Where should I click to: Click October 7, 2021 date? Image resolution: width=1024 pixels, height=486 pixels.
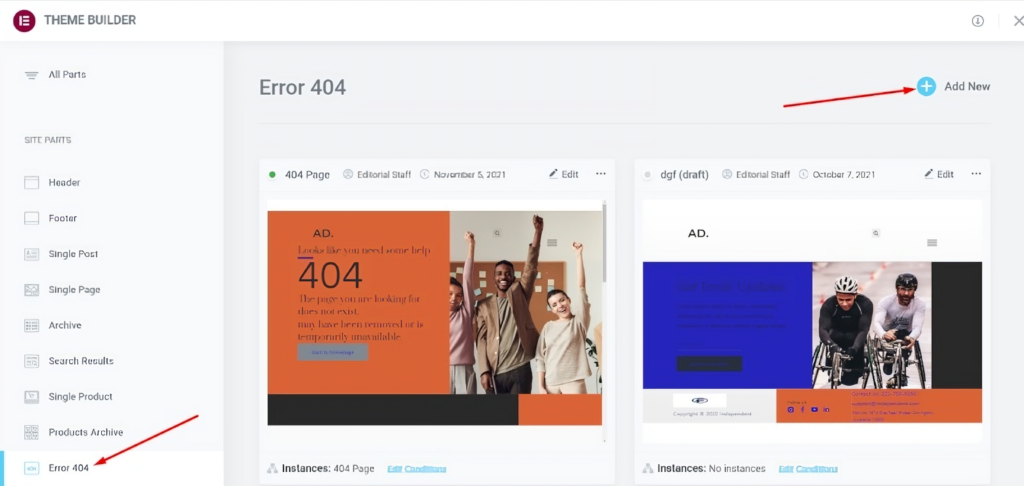pos(844,174)
